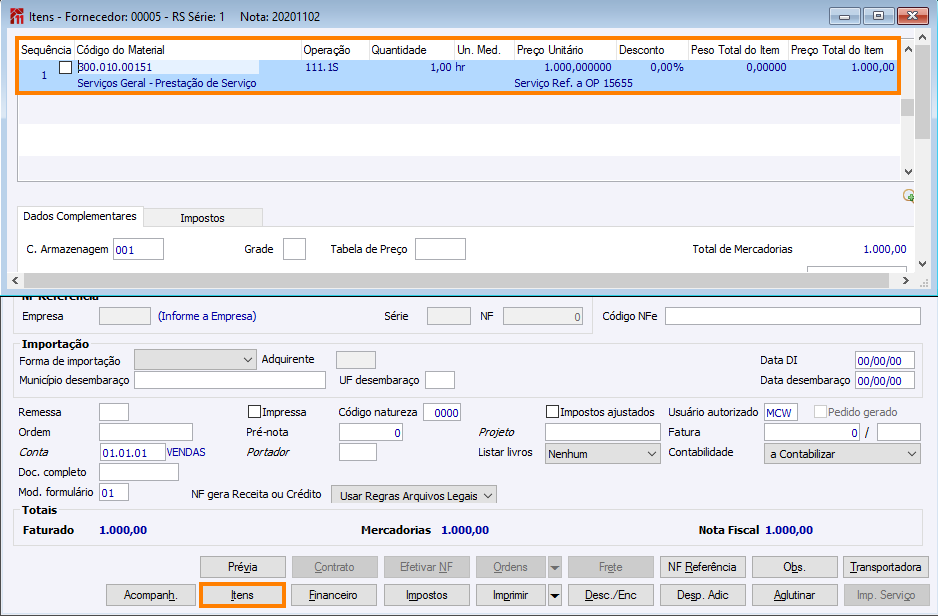938x616 pixels.
Task: Click the magnifier with green plus icon
Action: click(908, 196)
